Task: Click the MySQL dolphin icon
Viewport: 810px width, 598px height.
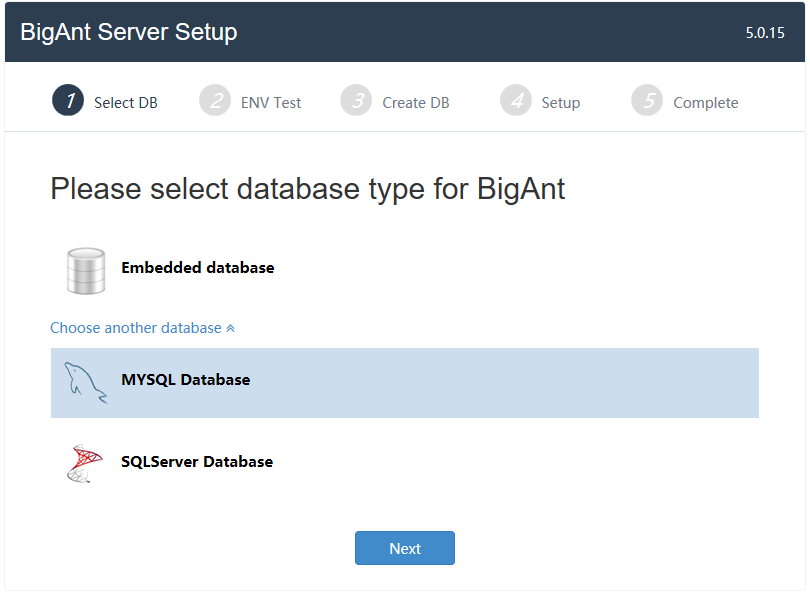Action: click(x=86, y=382)
